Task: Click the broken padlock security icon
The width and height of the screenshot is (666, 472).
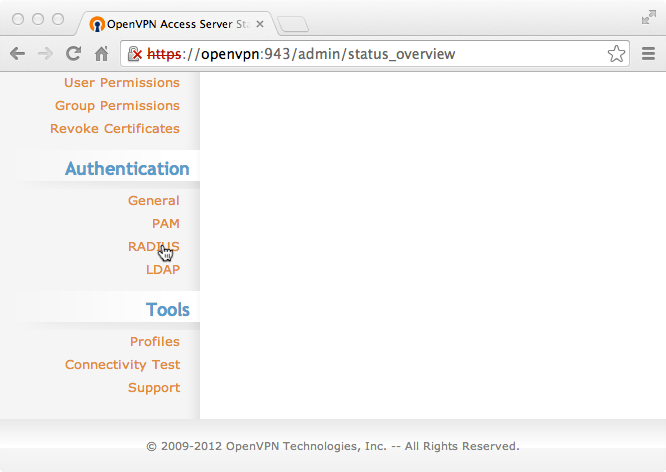Action: [x=135, y=54]
